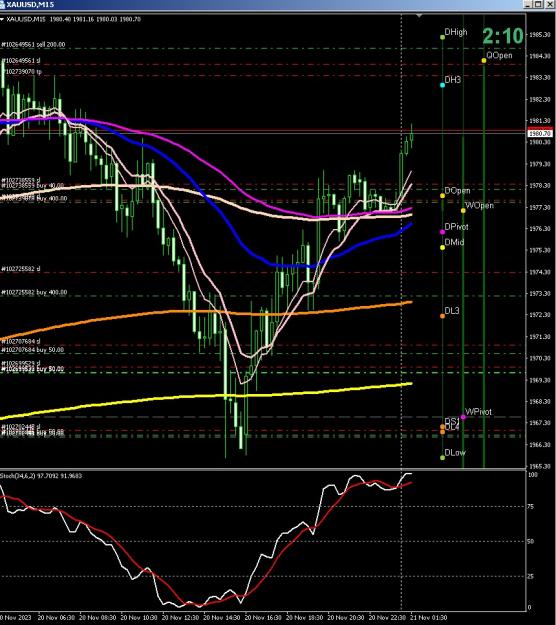Click the stochastic 50 level value
The width and height of the screenshot is (556, 625).
coord(530,541)
